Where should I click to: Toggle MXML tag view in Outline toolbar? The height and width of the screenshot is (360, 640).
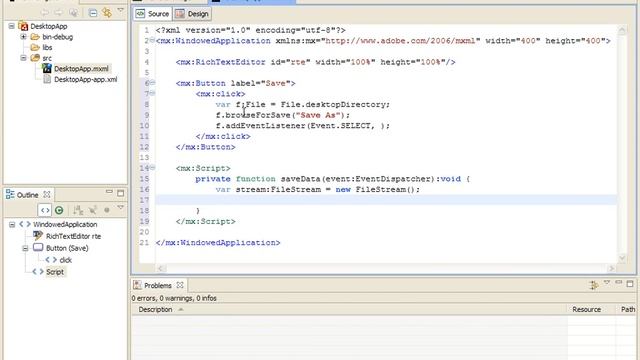(x=45, y=210)
